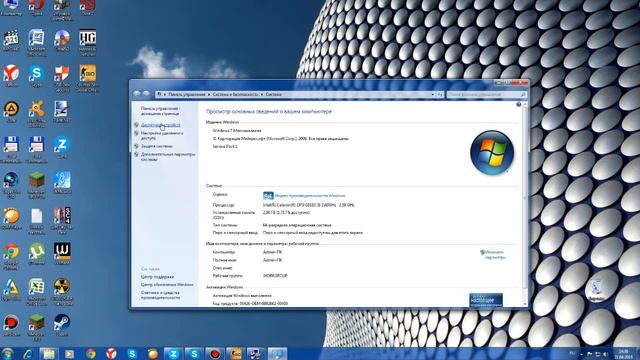640x360 pixels.
Task: Click the address bar refresh button
Action: [x=440, y=94]
